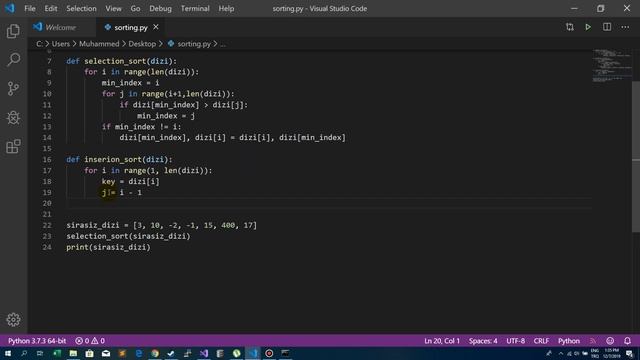Click on print(sirasiz_dizi) line

(x=108, y=247)
